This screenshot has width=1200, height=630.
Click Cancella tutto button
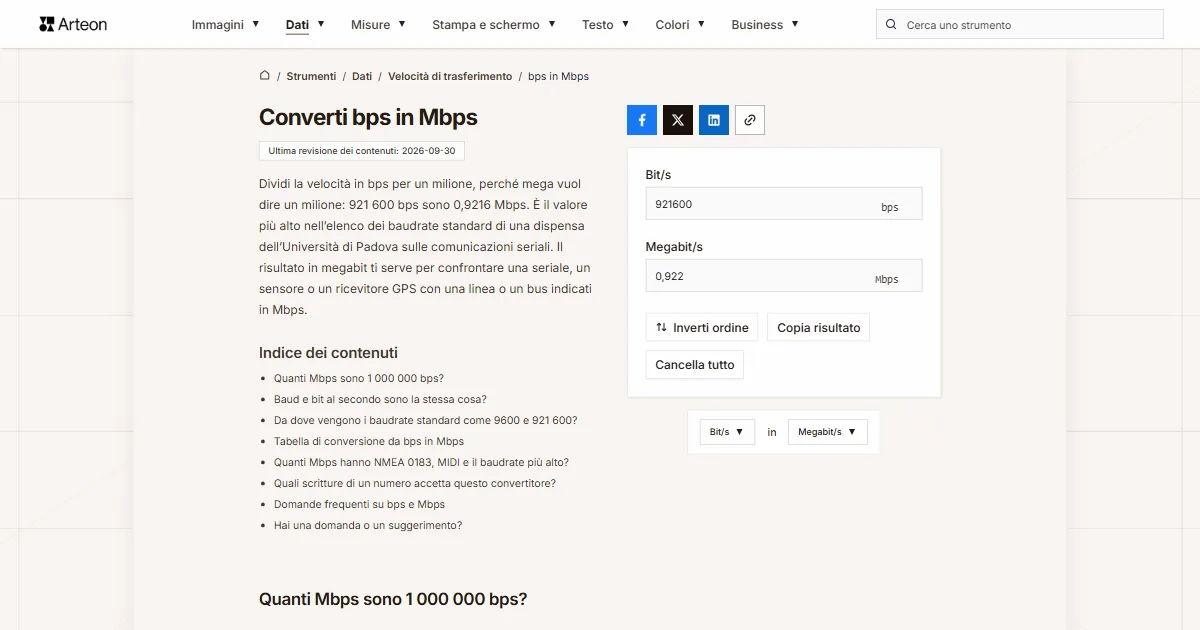pyautogui.click(x=695, y=364)
